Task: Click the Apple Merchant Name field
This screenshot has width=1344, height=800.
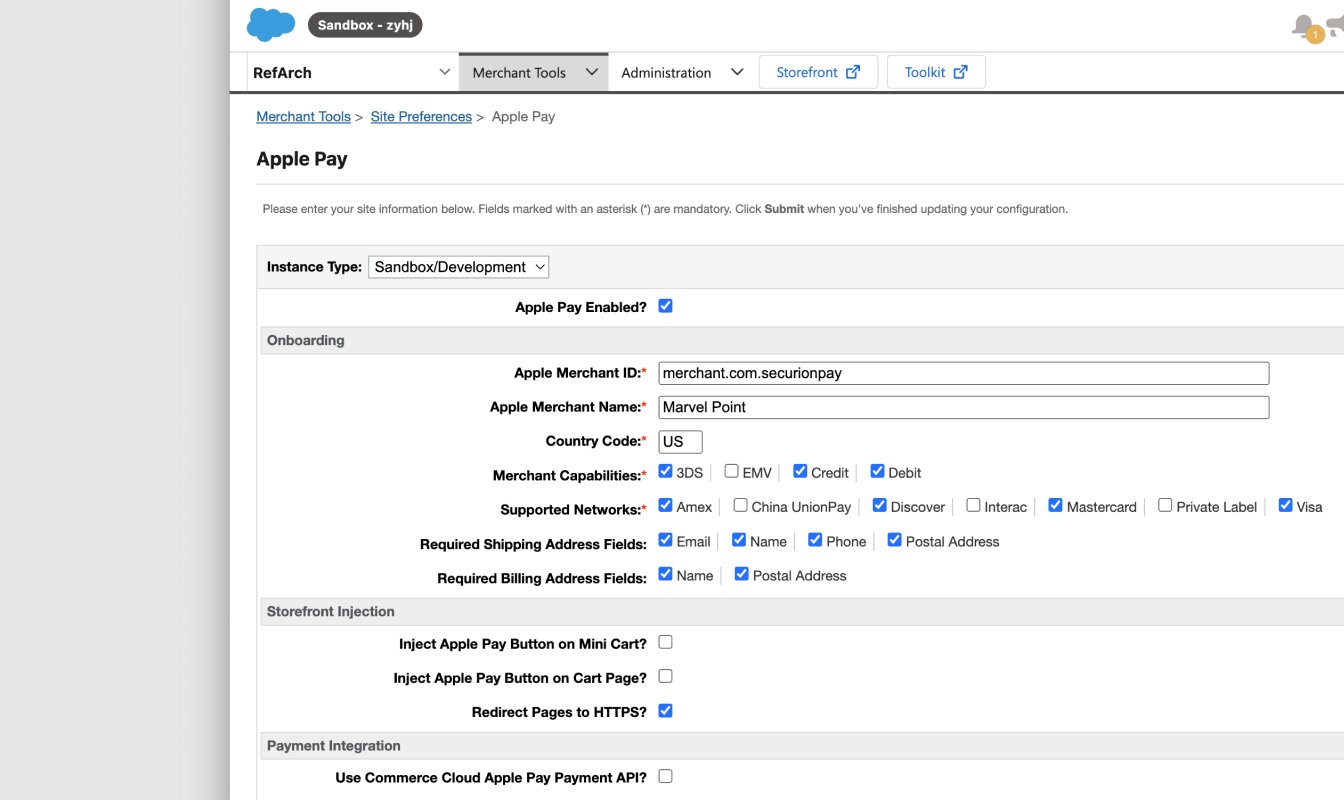Action: [x=964, y=407]
